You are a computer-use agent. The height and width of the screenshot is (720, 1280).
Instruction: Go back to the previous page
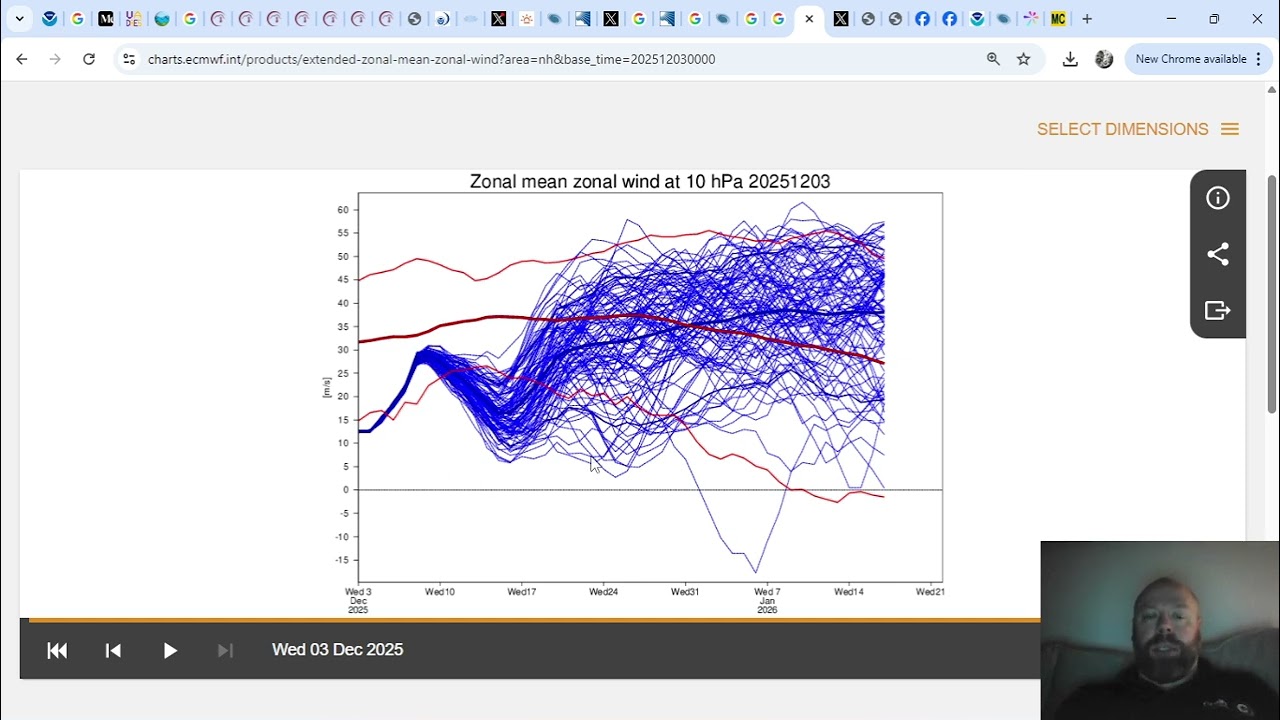click(x=22, y=59)
